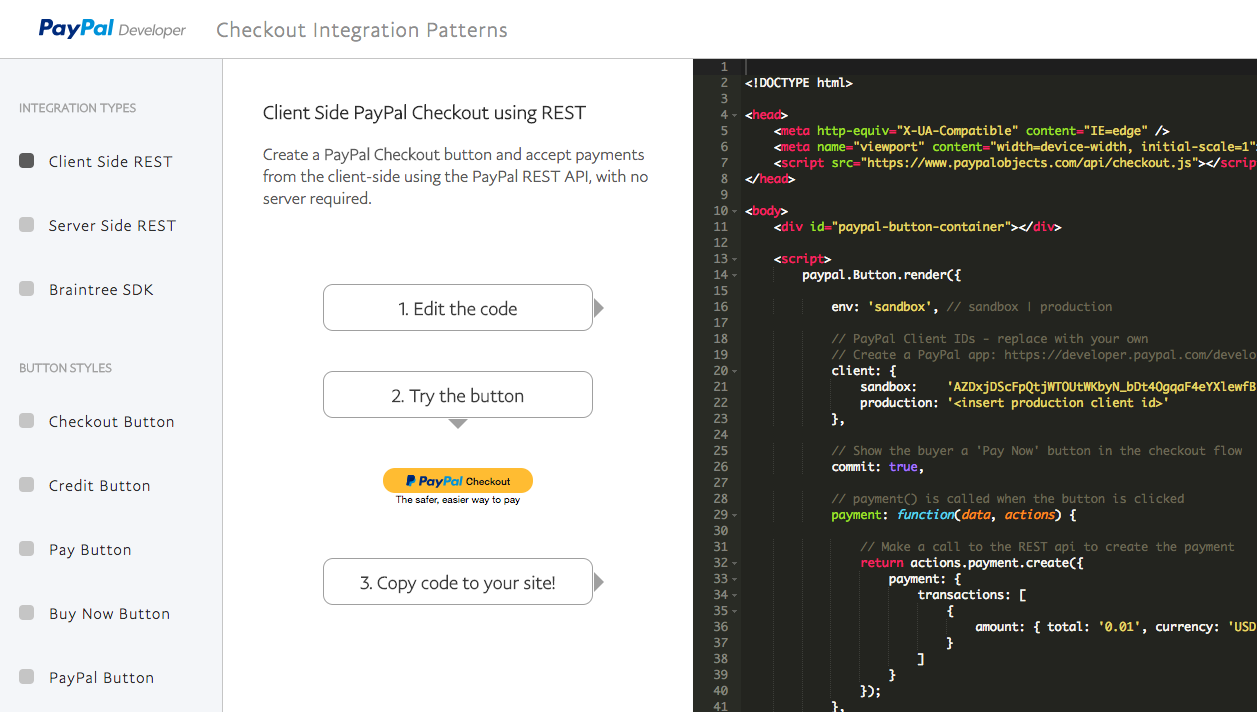The height and width of the screenshot is (712, 1257).
Task: Choose the Pay Button style
Action: 27,549
